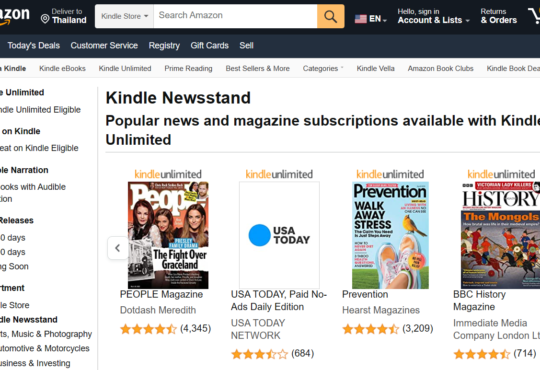Click the US flag language icon
The image size is (540, 370).
pyautogui.click(x=361, y=19)
